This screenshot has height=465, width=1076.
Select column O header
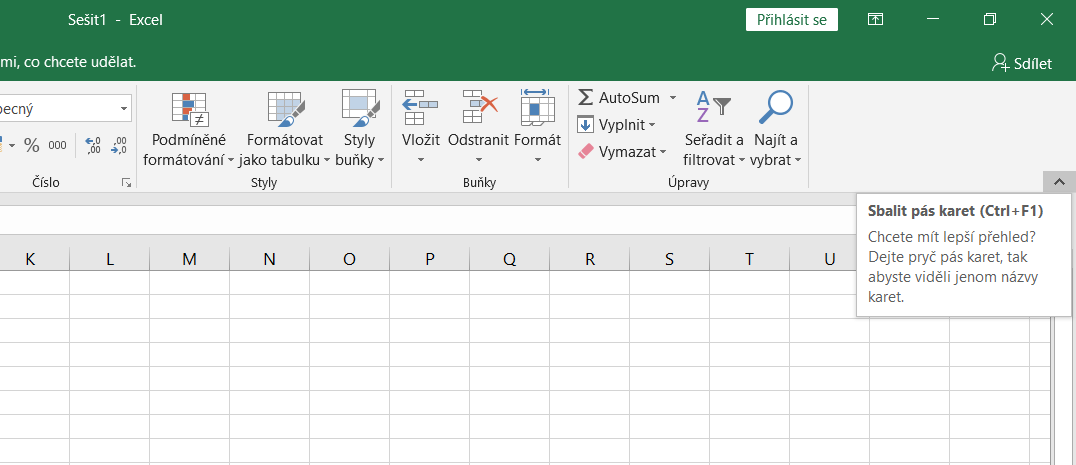pos(349,259)
